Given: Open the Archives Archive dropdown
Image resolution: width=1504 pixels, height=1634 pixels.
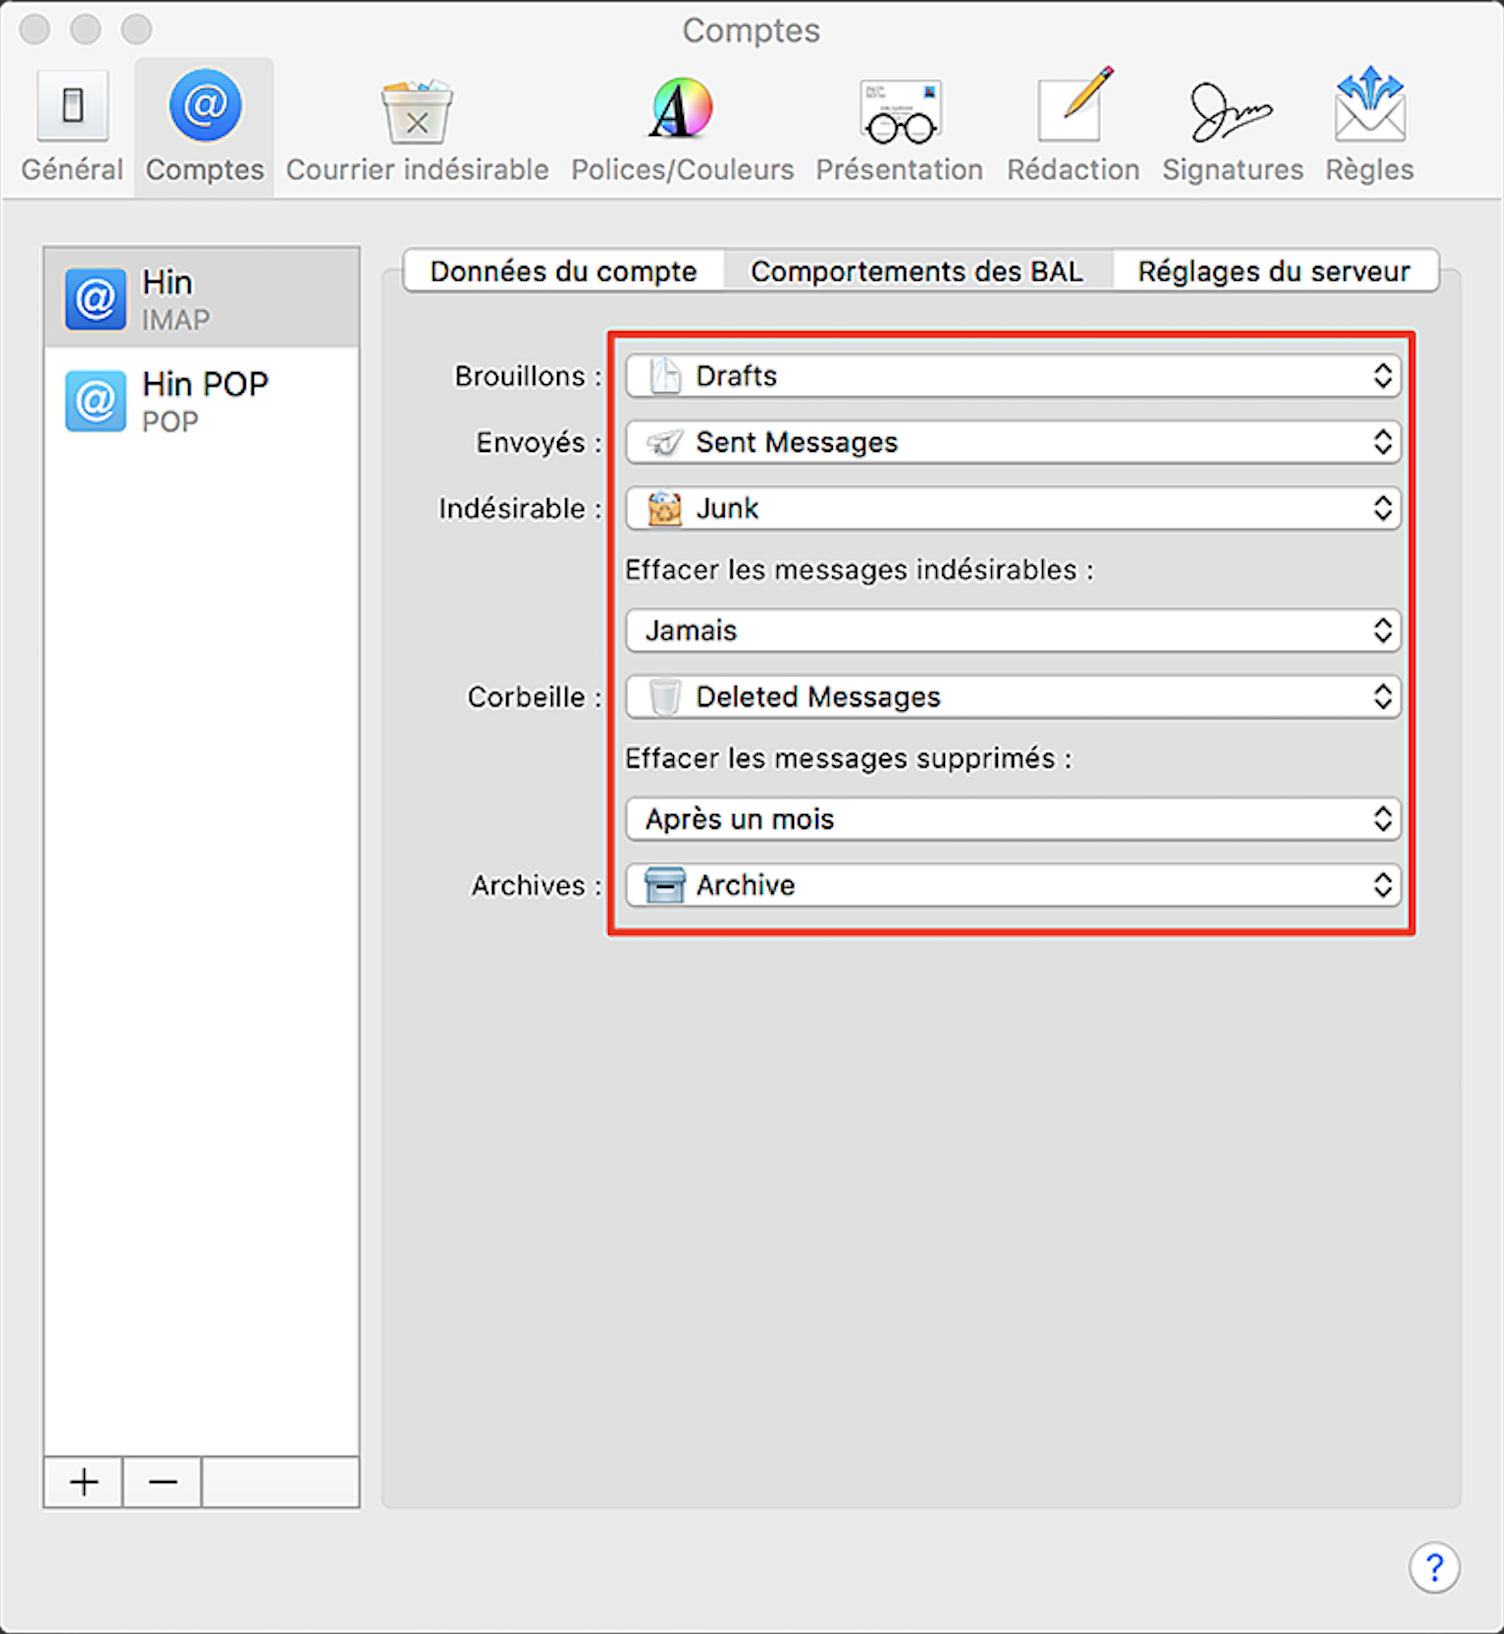Looking at the screenshot, I should coord(1013,885).
